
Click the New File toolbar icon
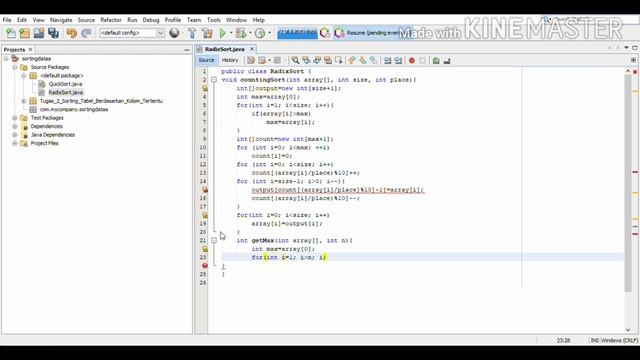11,33
